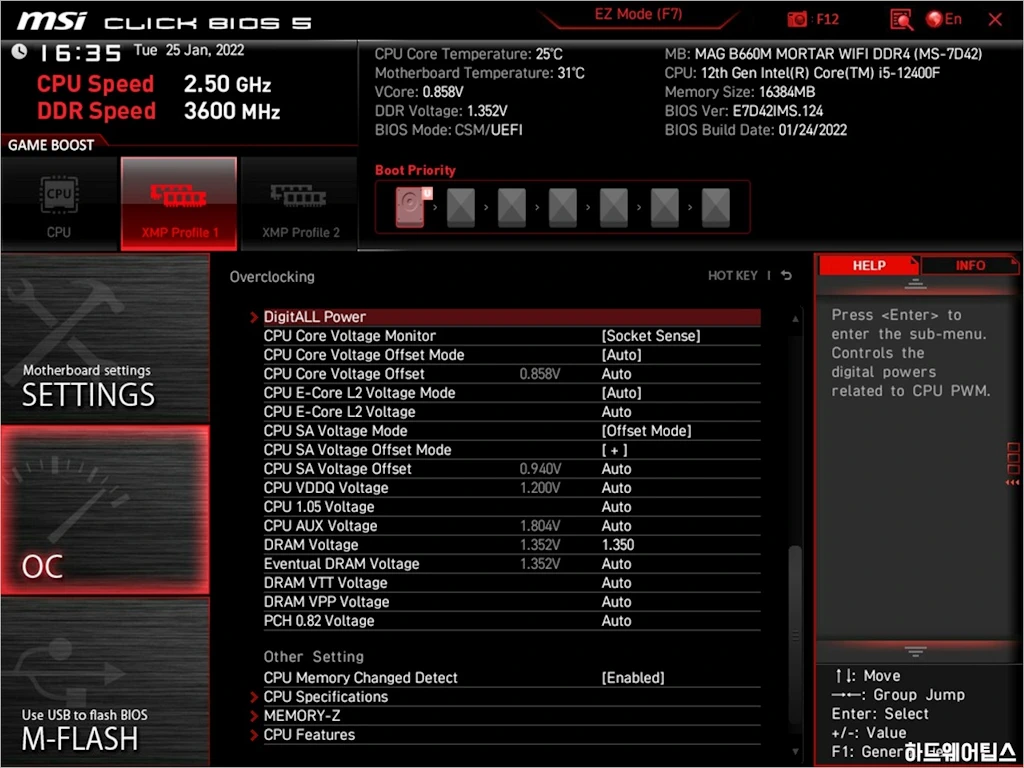Edit the CPU E-Core L2 Voltage value
The image size is (1024, 768).
[616, 411]
